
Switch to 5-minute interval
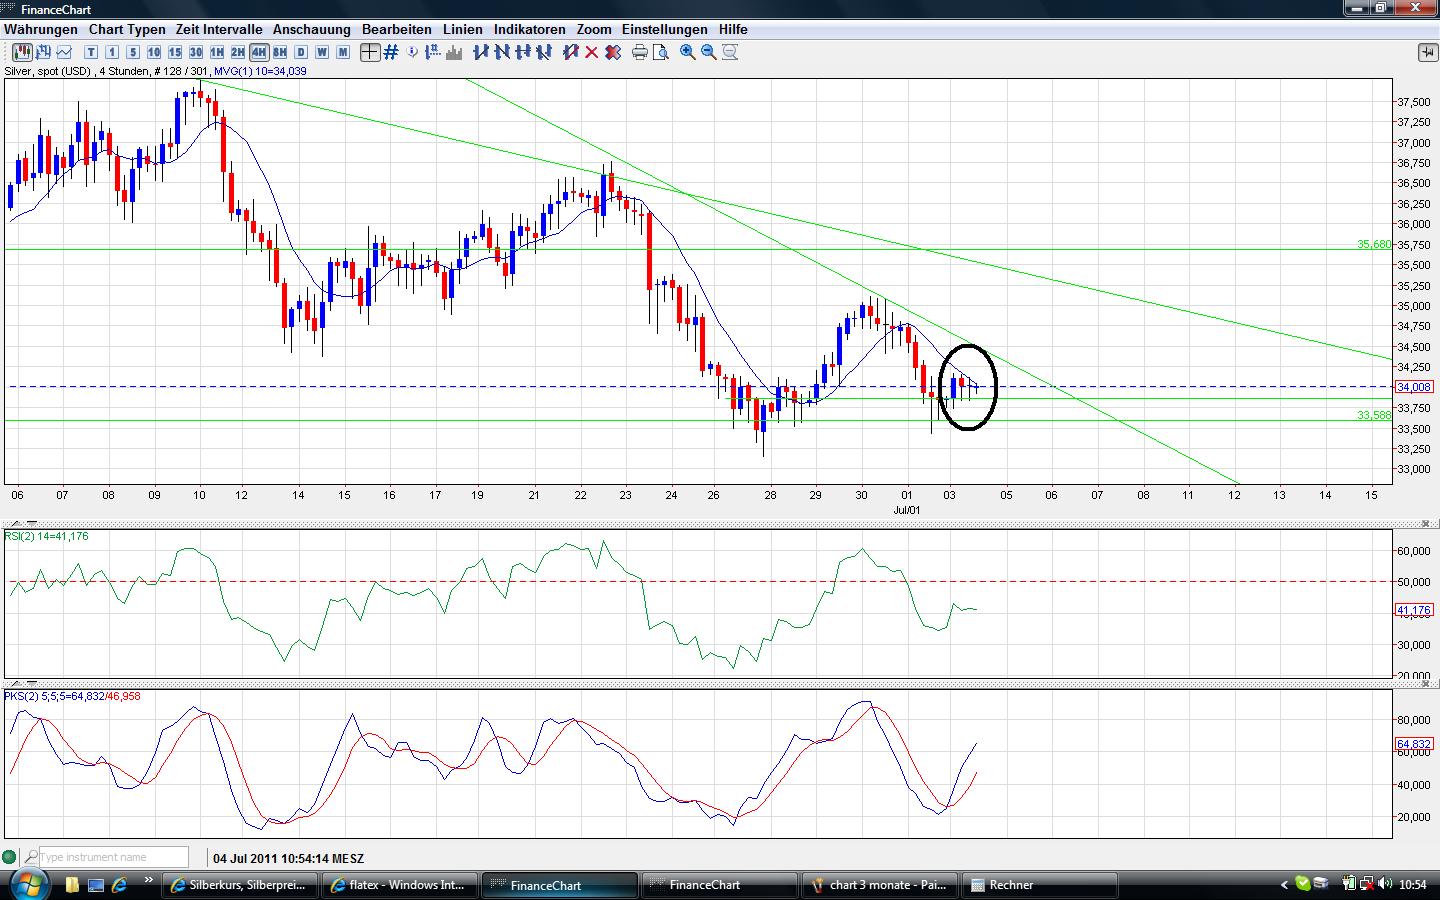tap(133, 52)
